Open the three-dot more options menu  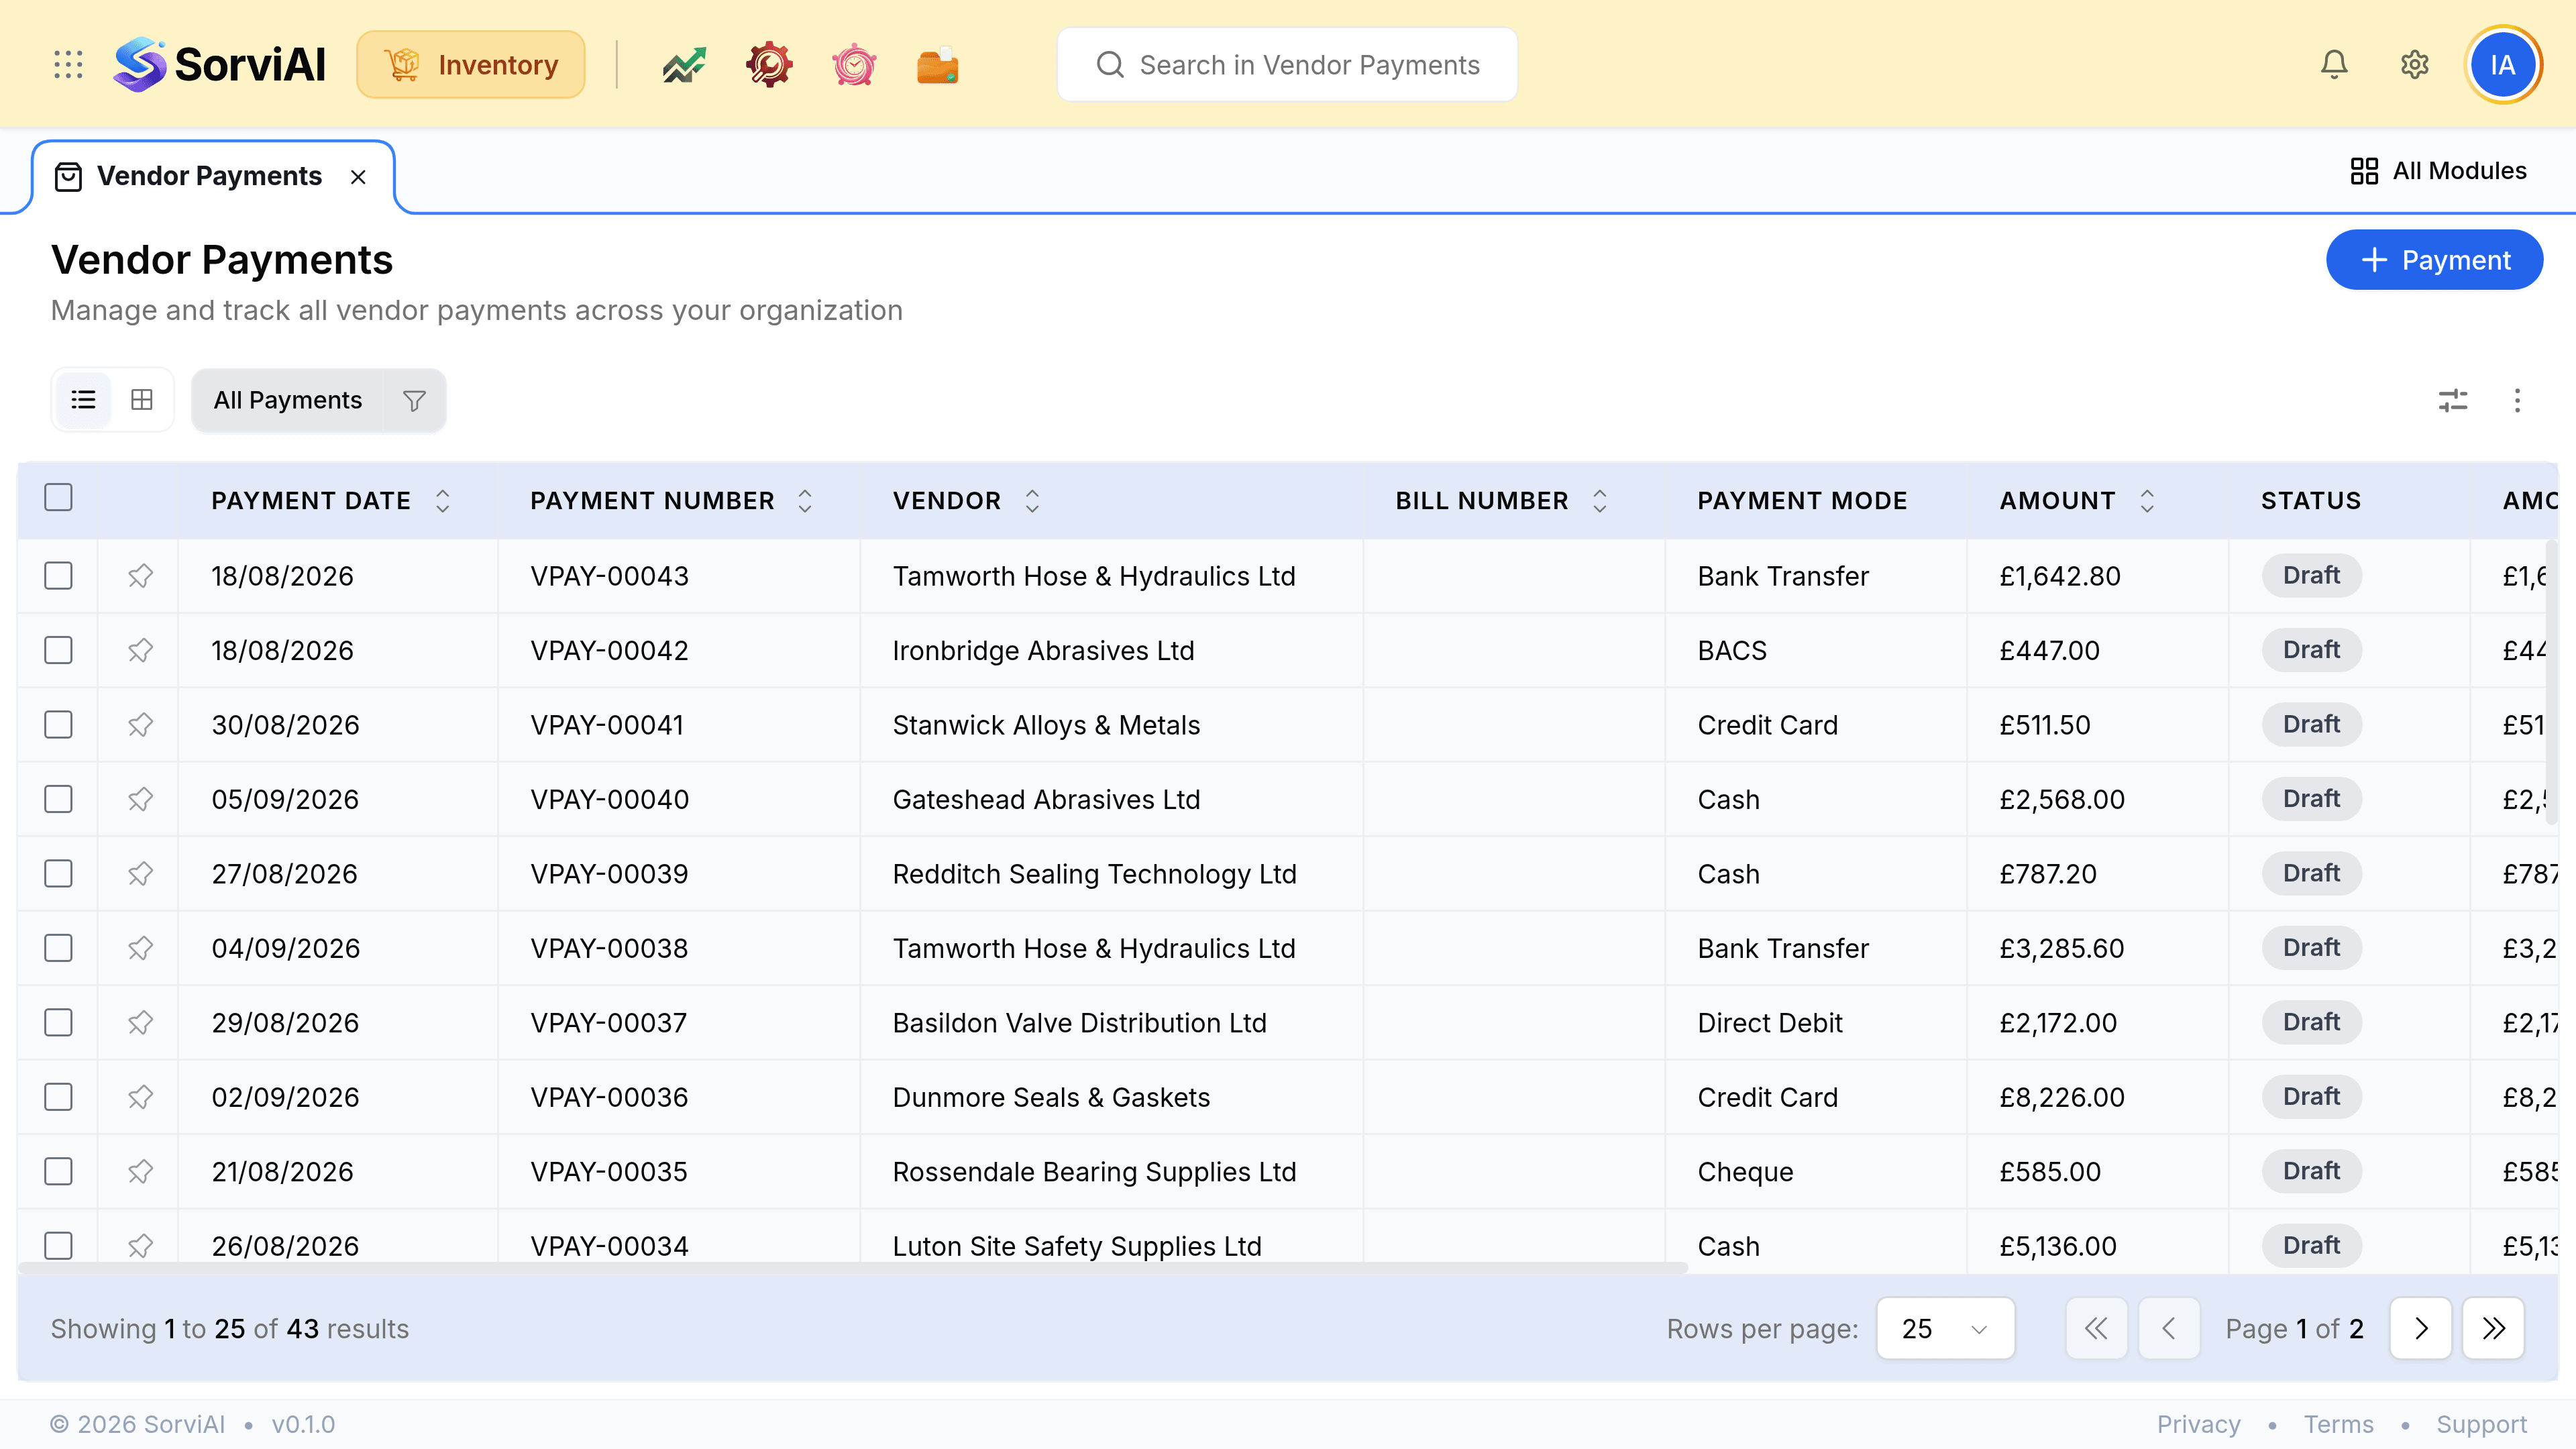[2517, 400]
